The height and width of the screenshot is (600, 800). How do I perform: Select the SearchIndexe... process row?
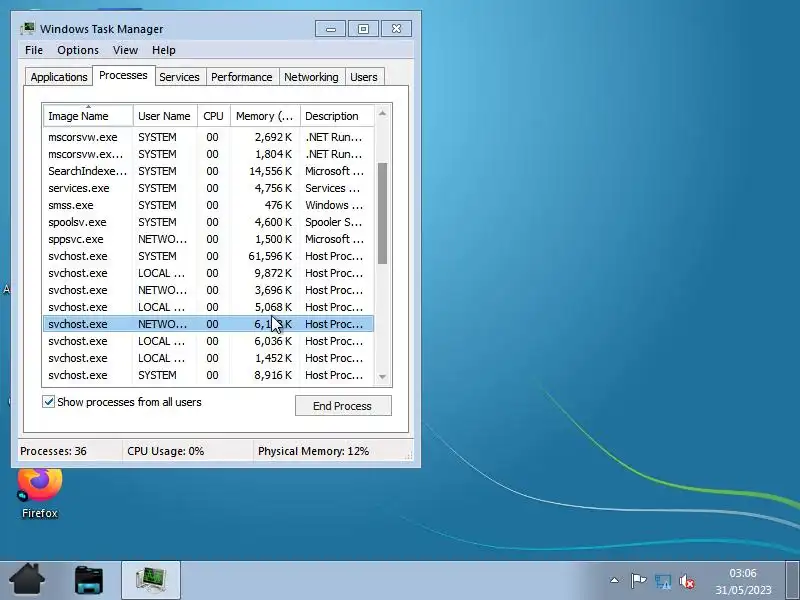pos(209,171)
